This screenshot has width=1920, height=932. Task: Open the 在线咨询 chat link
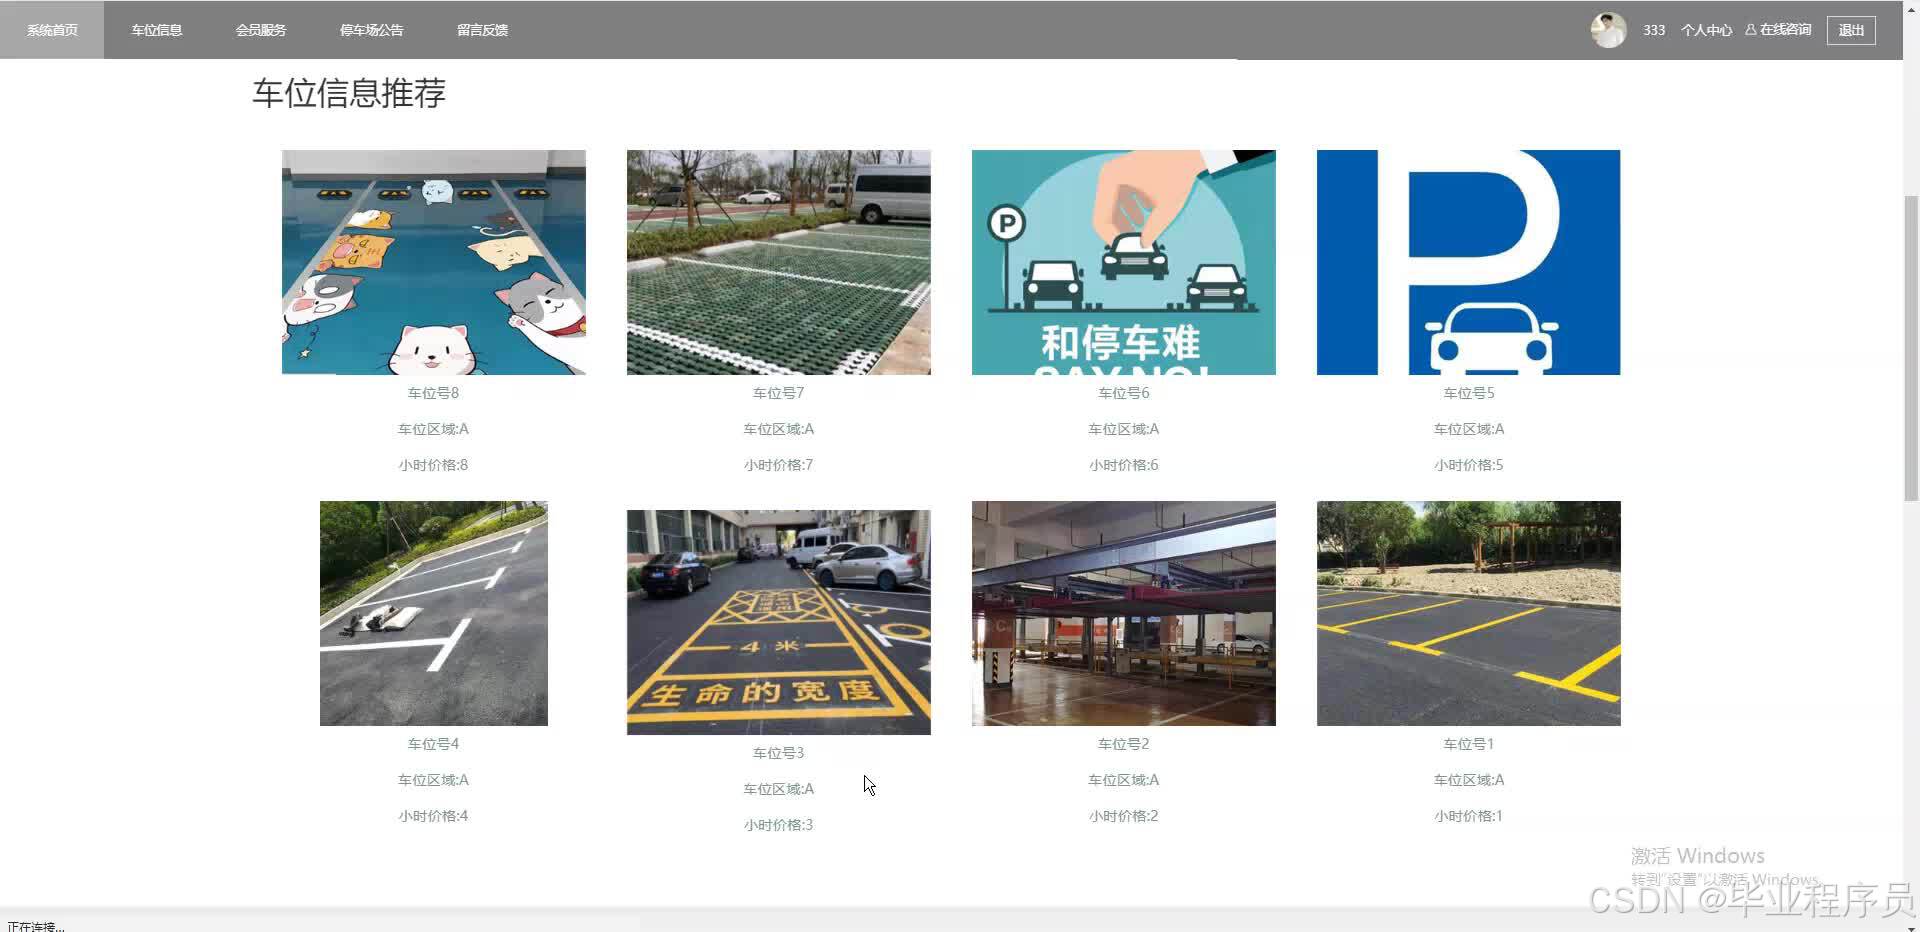pyautogui.click(x=1779, y=30)
